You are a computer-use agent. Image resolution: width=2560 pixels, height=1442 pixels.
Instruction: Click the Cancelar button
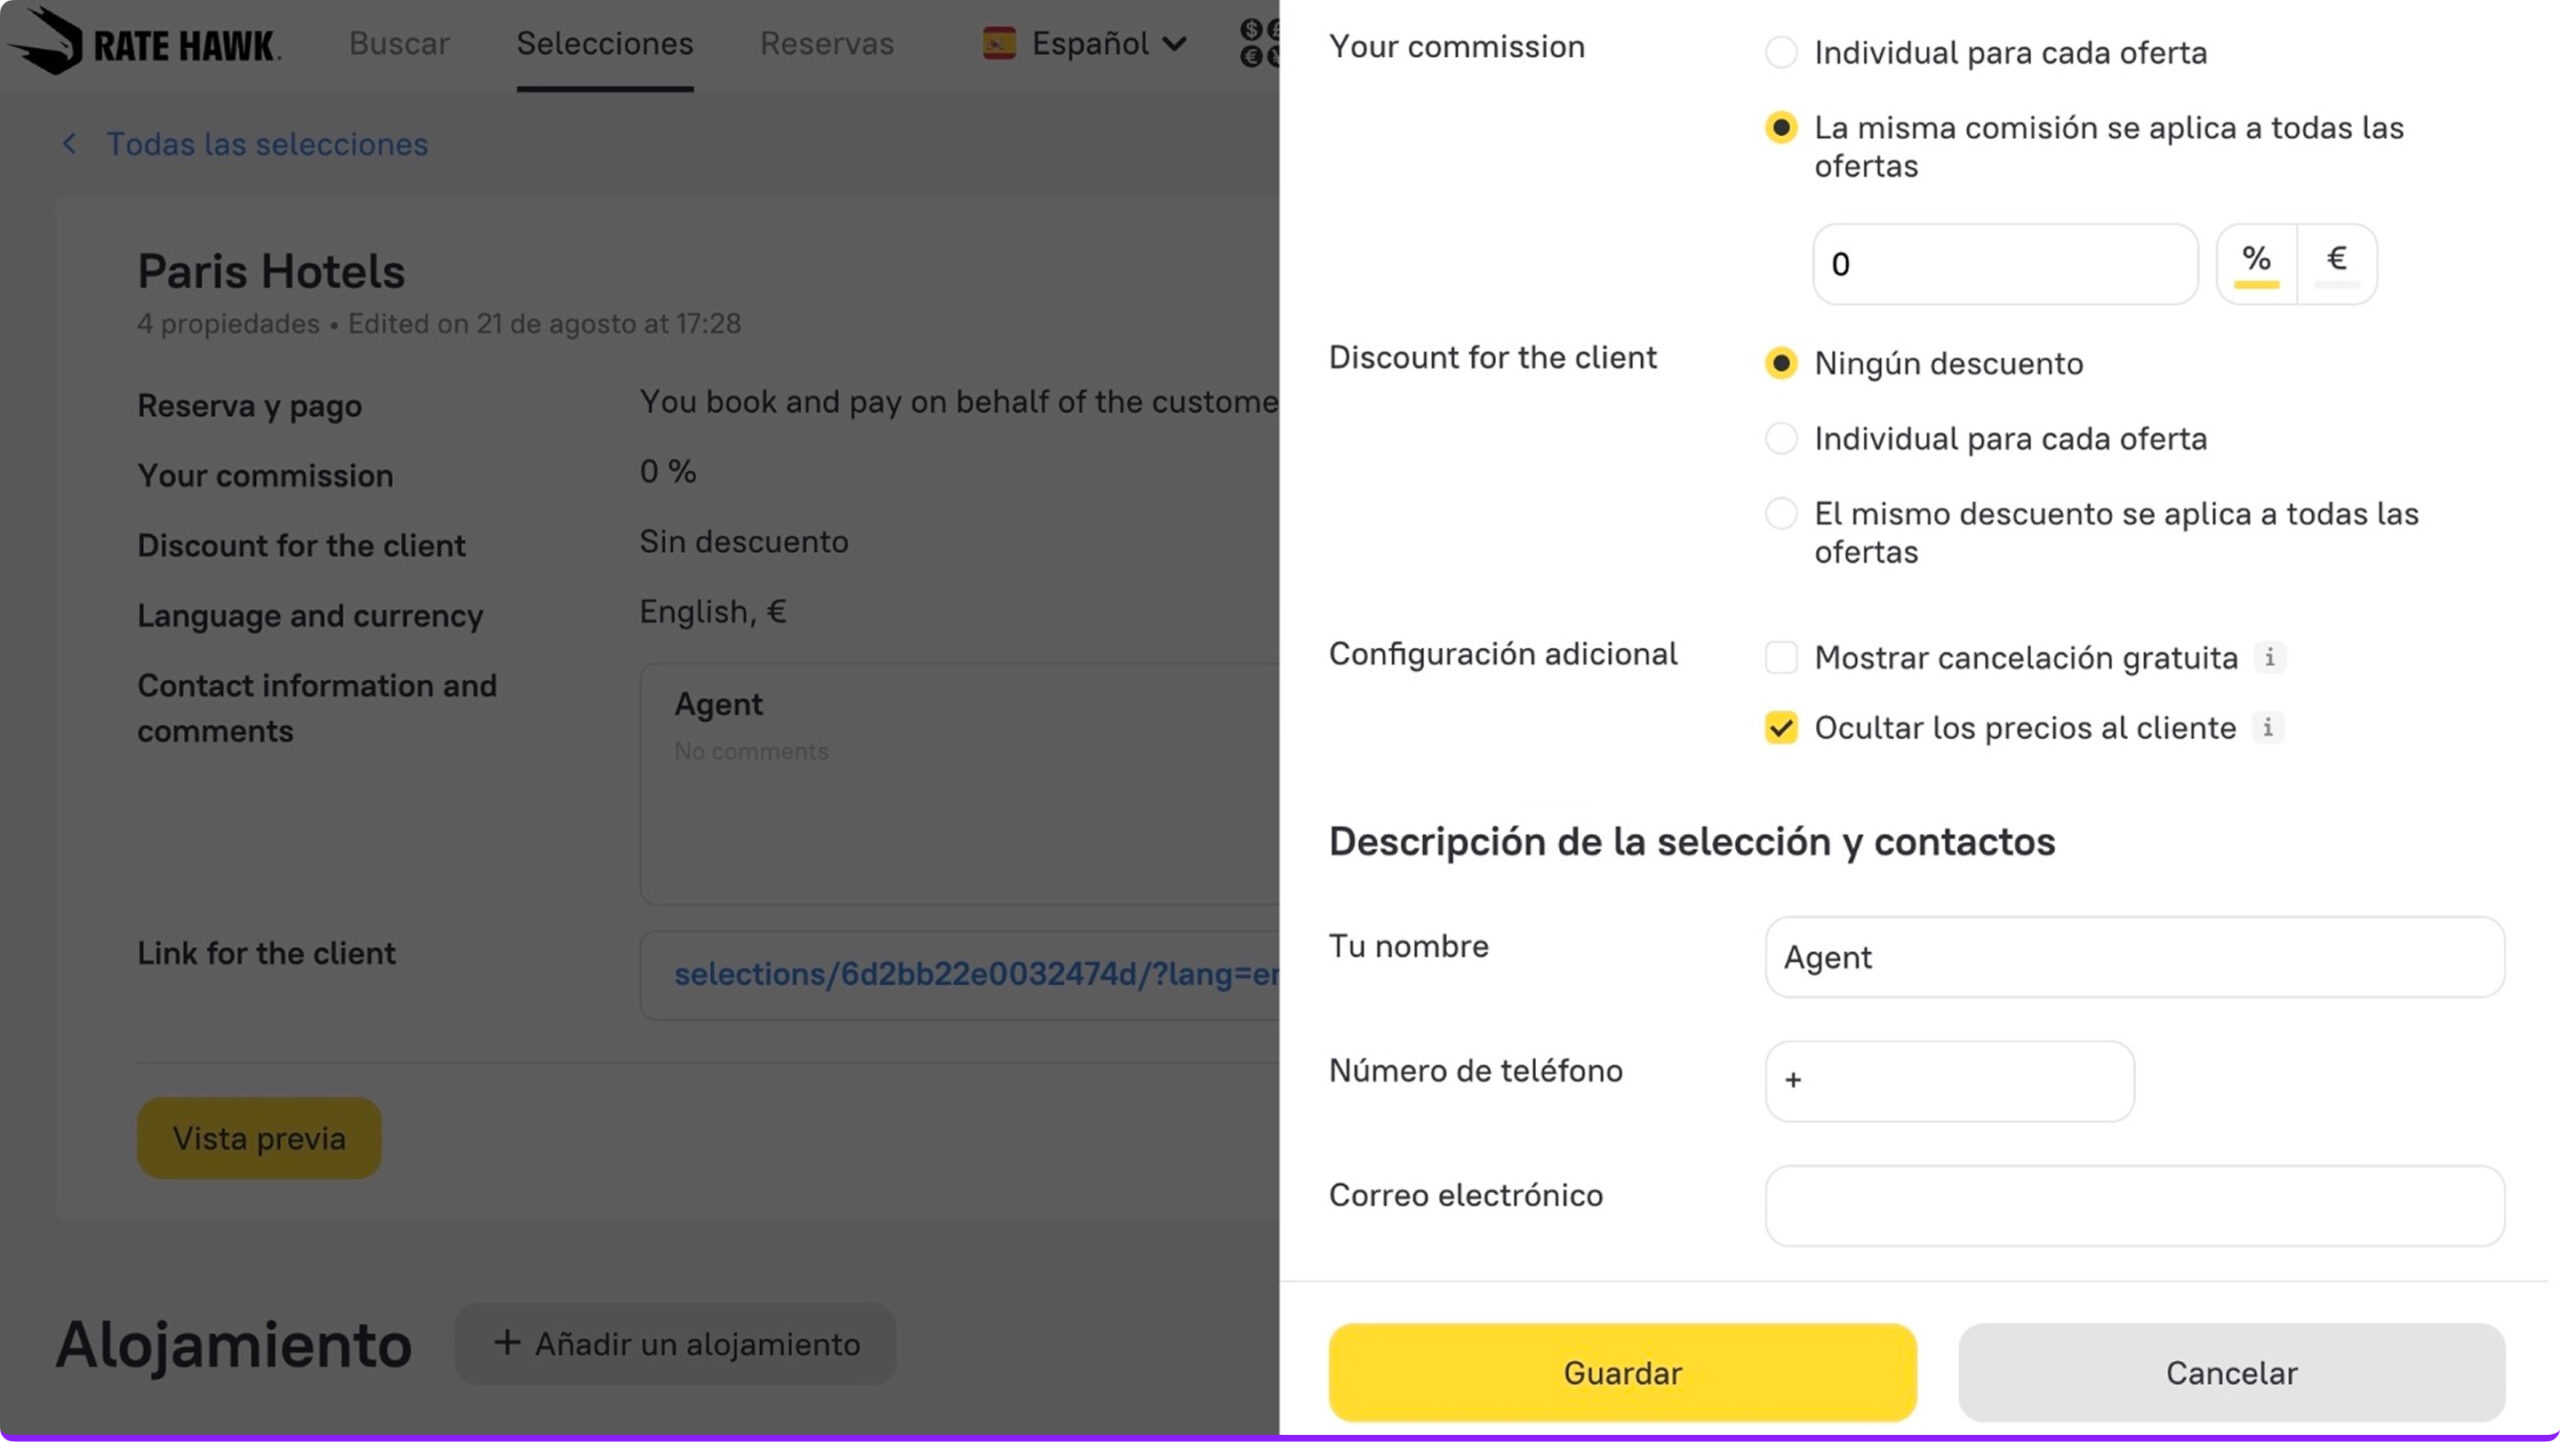(2231, 1373)
